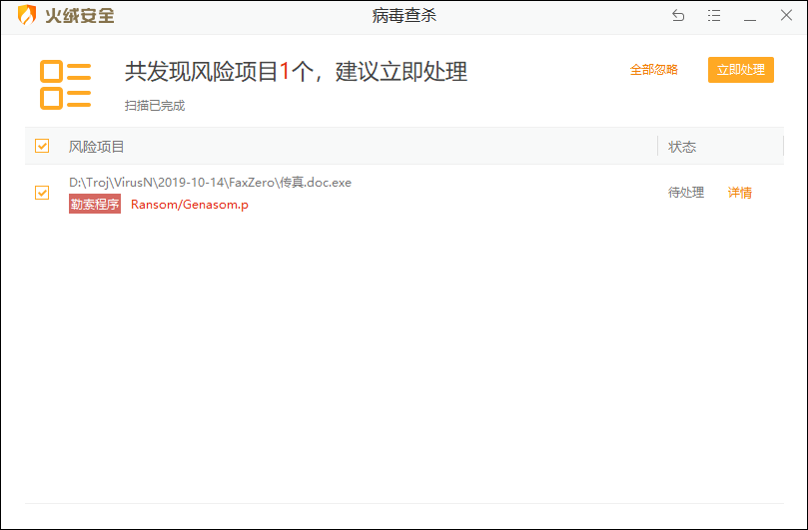
Task: Click the 待处理 status text
Action: point(686,193)
